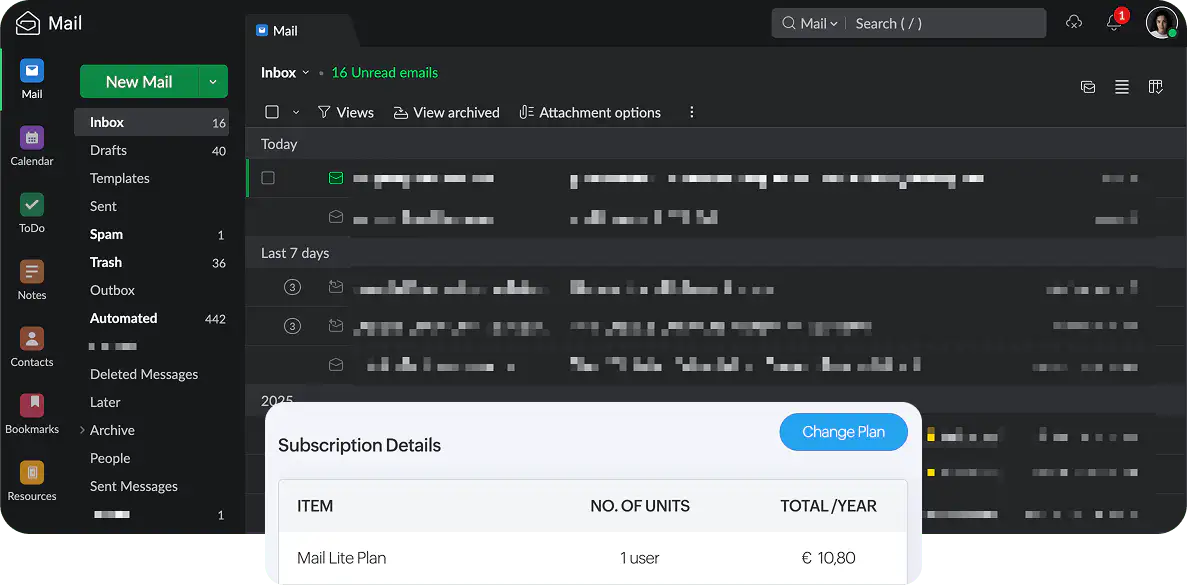
Task: Select the first email's checkbox
Action: (x=268, y=178)
